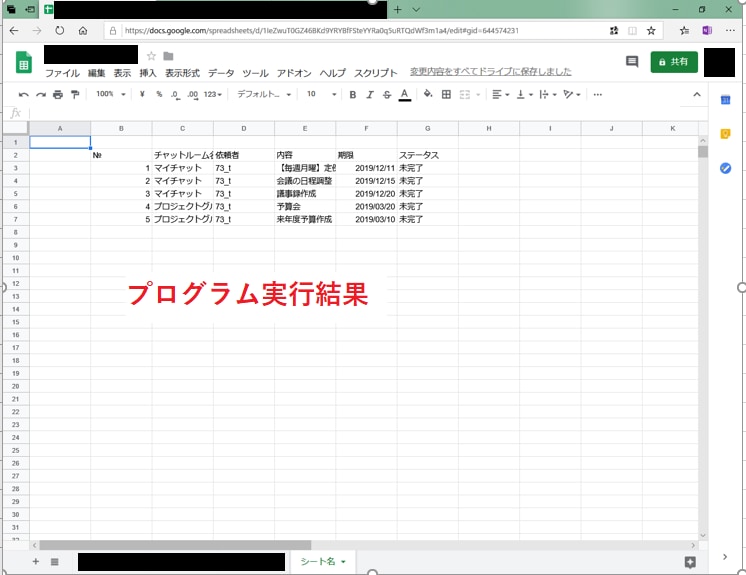Open the スクリプト menu
The height and width of the screenshot is (575, 746).
click(x=375, y=73)
